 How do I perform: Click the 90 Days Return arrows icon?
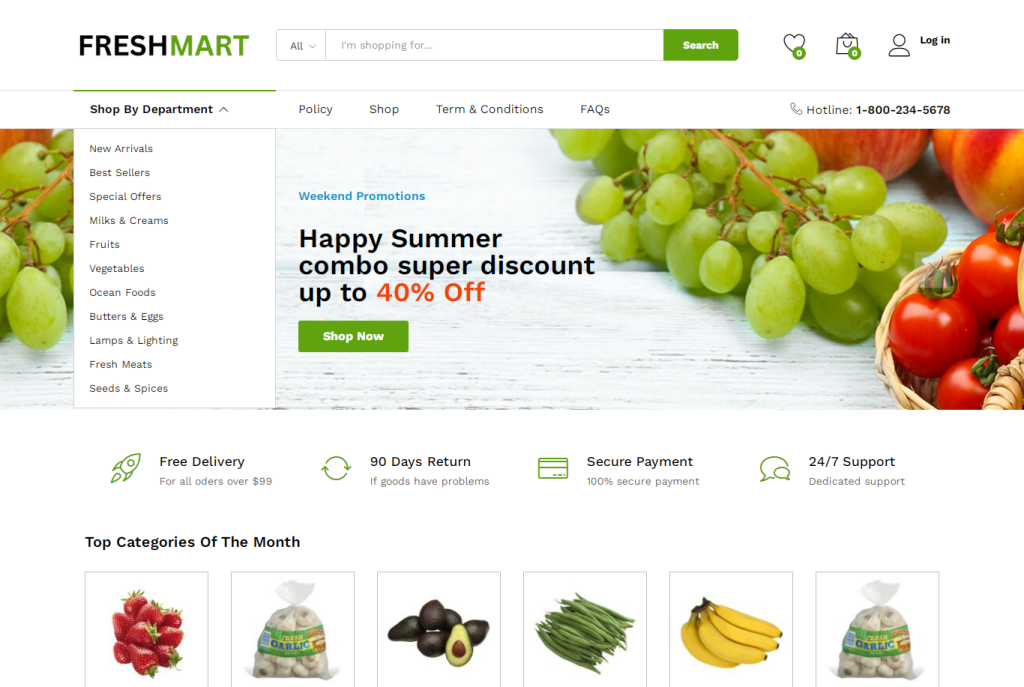(336, 468)
